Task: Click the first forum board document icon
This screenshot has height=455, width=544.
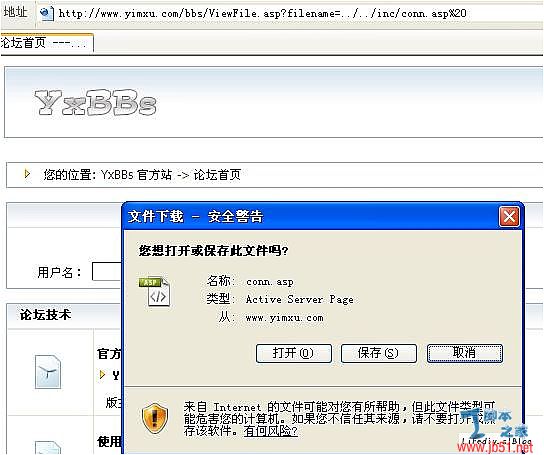Action: (48, 371)
